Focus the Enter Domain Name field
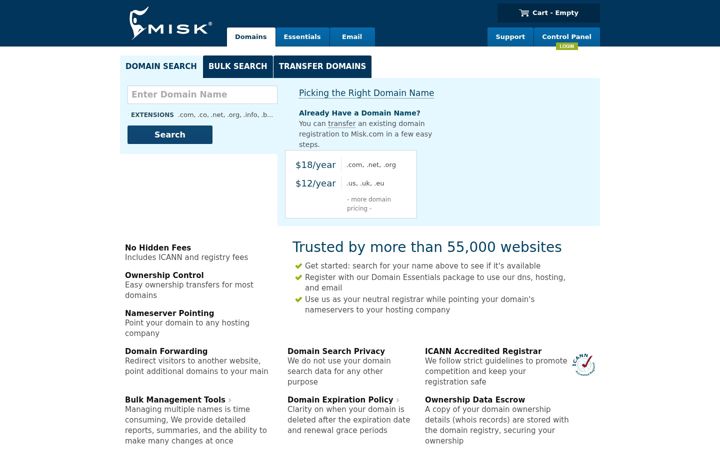The height and width of the screenshot is (450, 720). click(202, 95)
